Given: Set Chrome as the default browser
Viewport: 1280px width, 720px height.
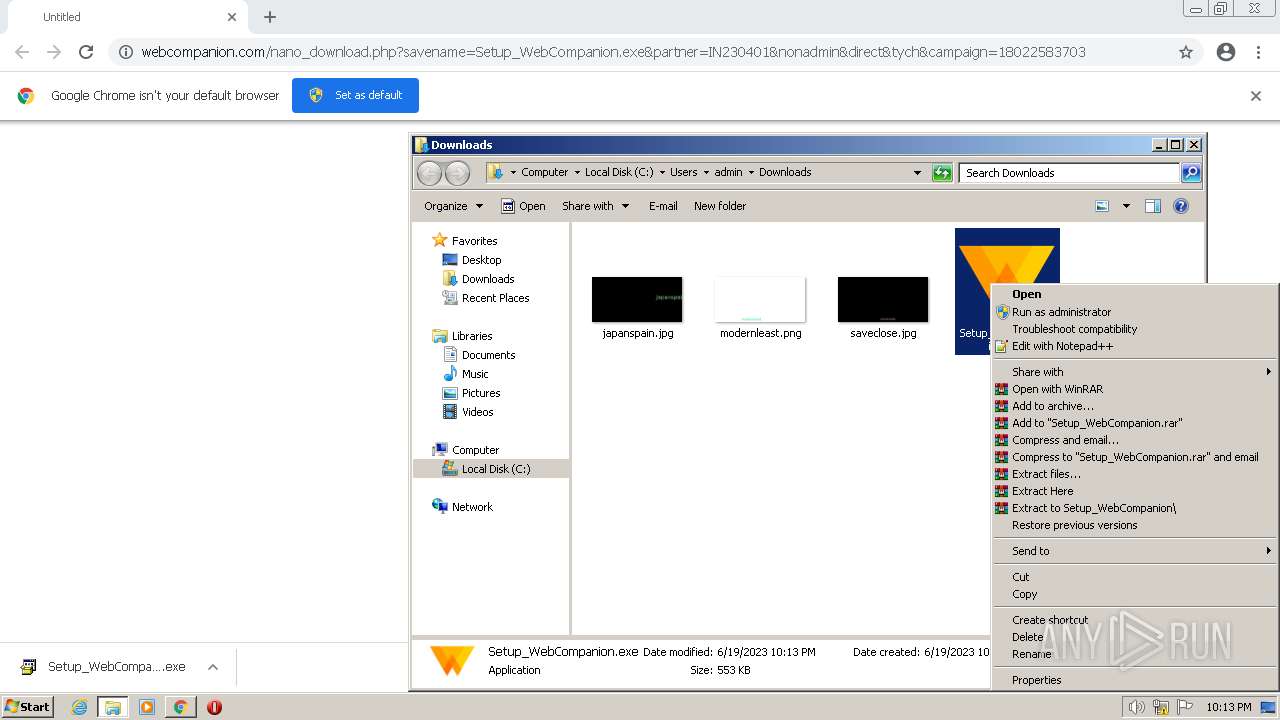Looking at the screenshot, I should pyautogui.click(x=355, y=95).
